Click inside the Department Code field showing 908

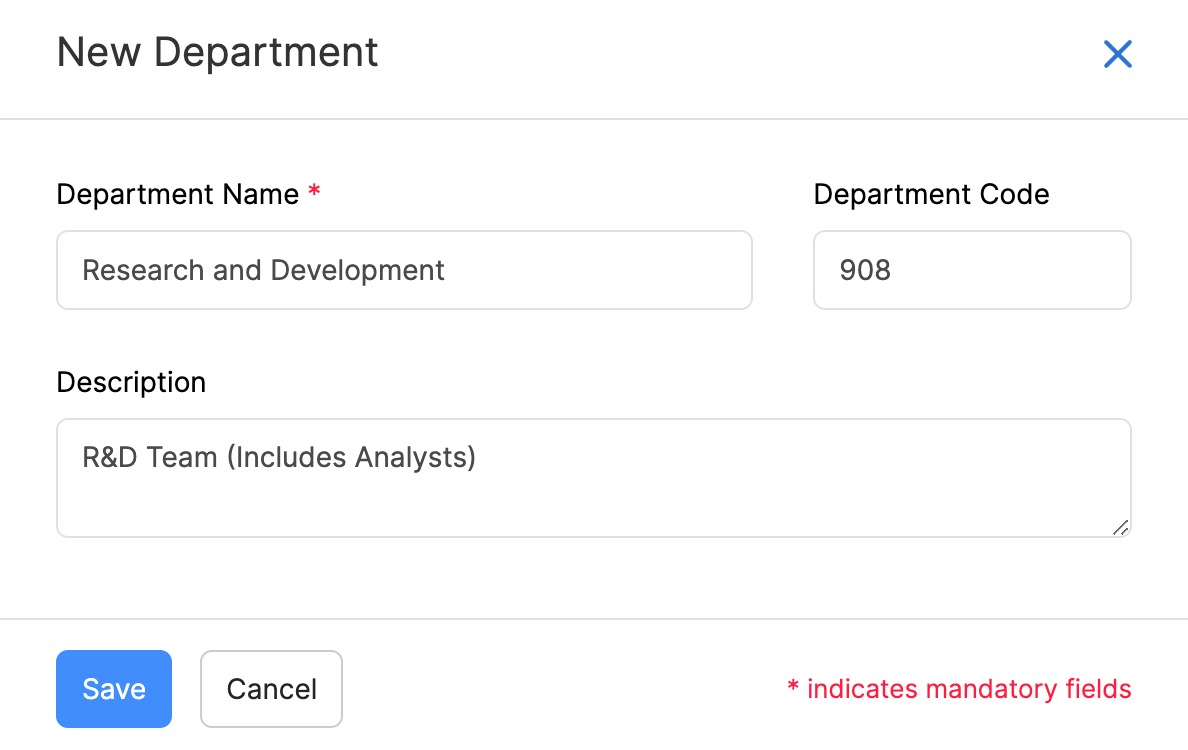(x=972, y=270)
